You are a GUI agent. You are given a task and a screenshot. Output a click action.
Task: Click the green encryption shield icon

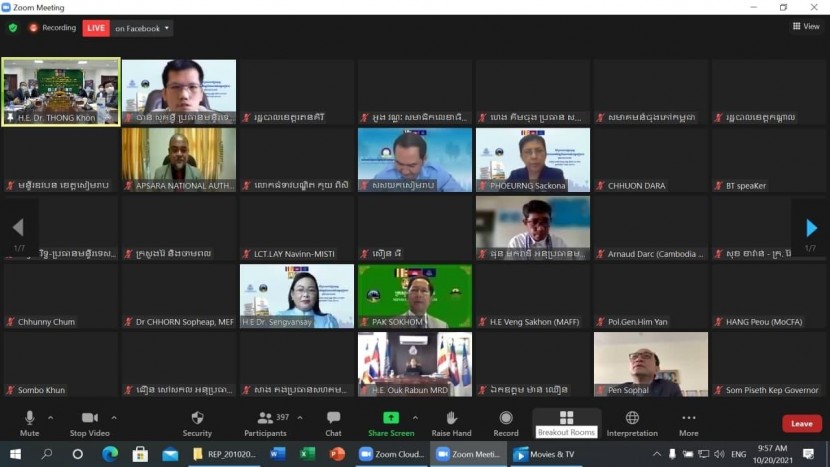(x=13, y=28)
